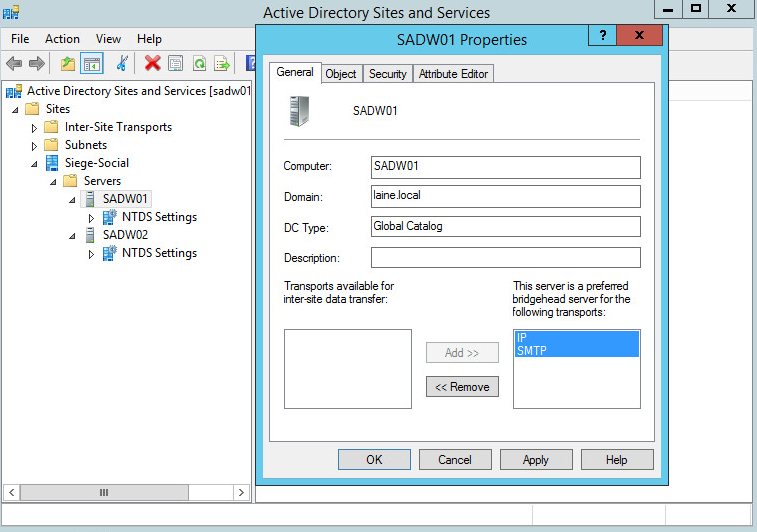Collapse the SADW01 server node
Viewport: 757px width, 532px height.
[x=72, y=200]
